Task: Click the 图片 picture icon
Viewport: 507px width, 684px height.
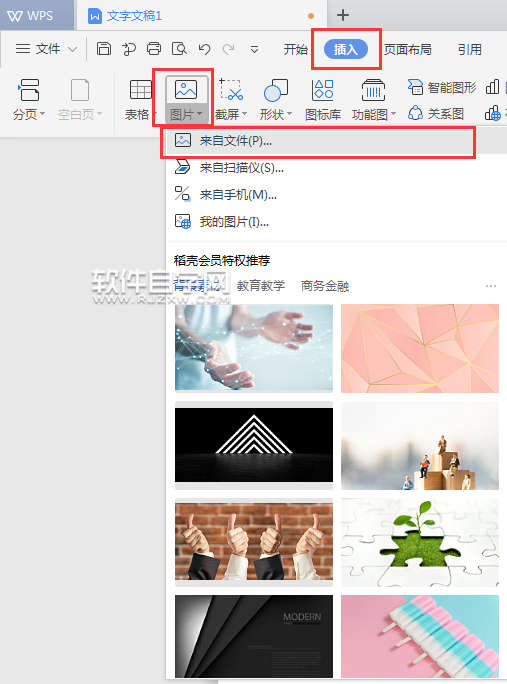Action: [x=186, y=90]
